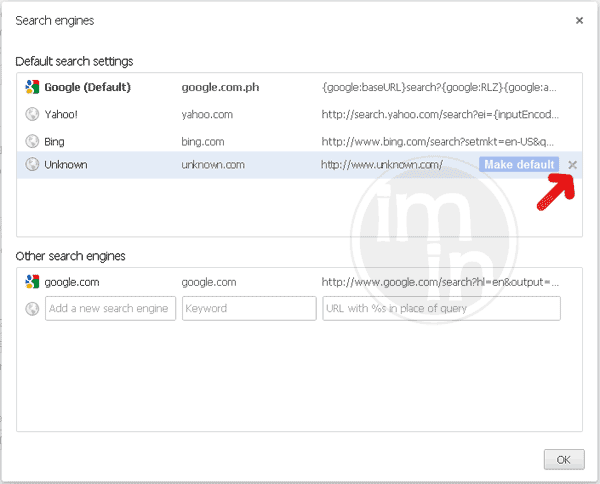
Task: Remove the Unknown search engine with X
Action: 572,165
